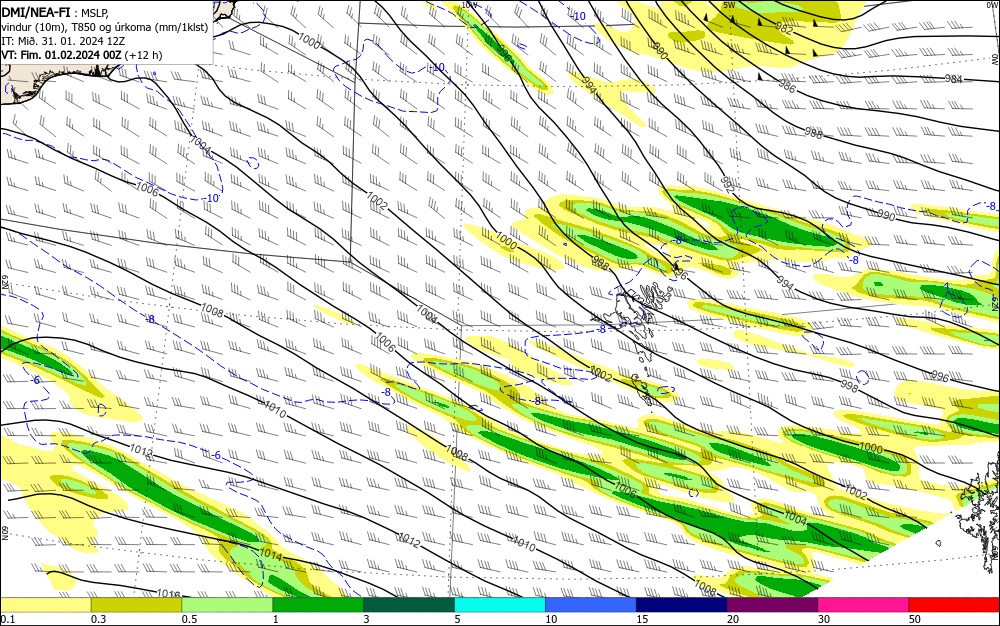1000x626 pixels.
Task: Click the red 50+ legend swatch
Action: click(x=954, y=605)
